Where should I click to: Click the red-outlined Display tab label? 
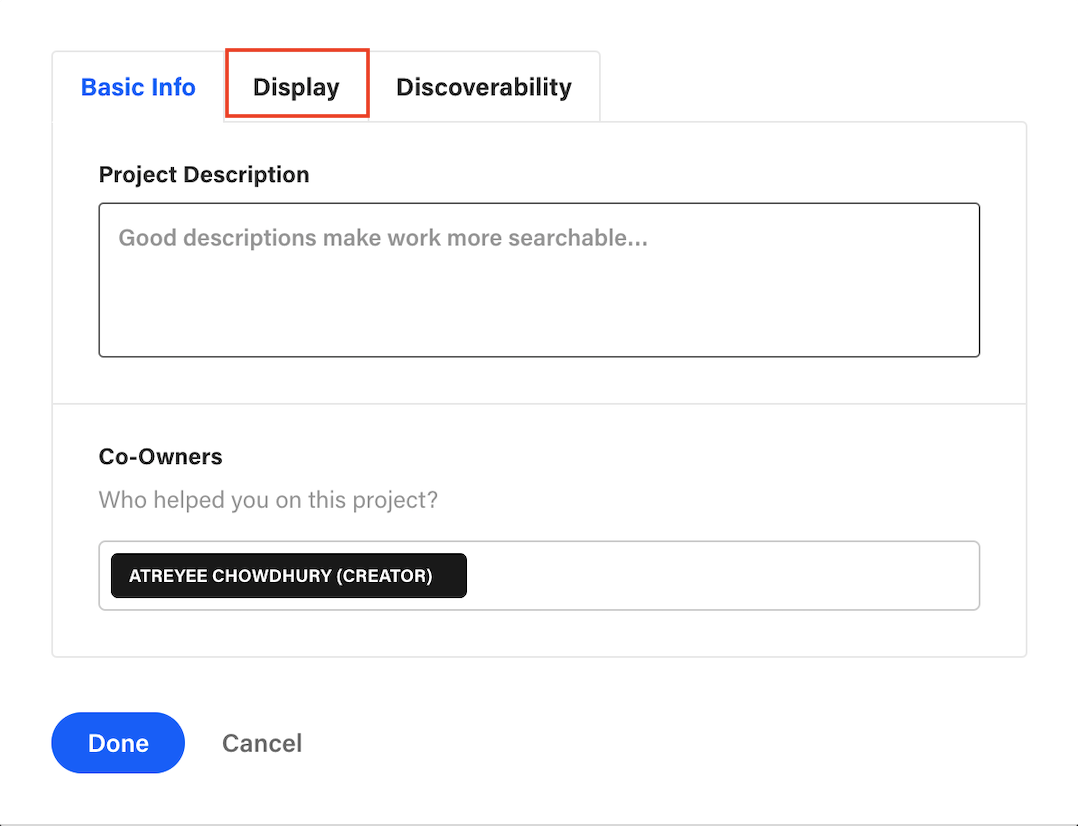pos(296,87)
